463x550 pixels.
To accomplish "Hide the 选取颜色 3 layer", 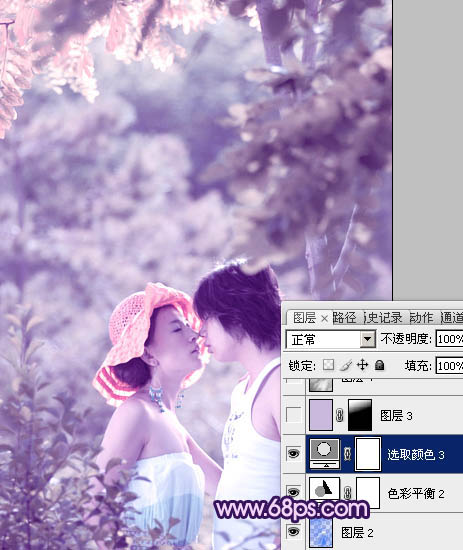I will tap(293, 454).
